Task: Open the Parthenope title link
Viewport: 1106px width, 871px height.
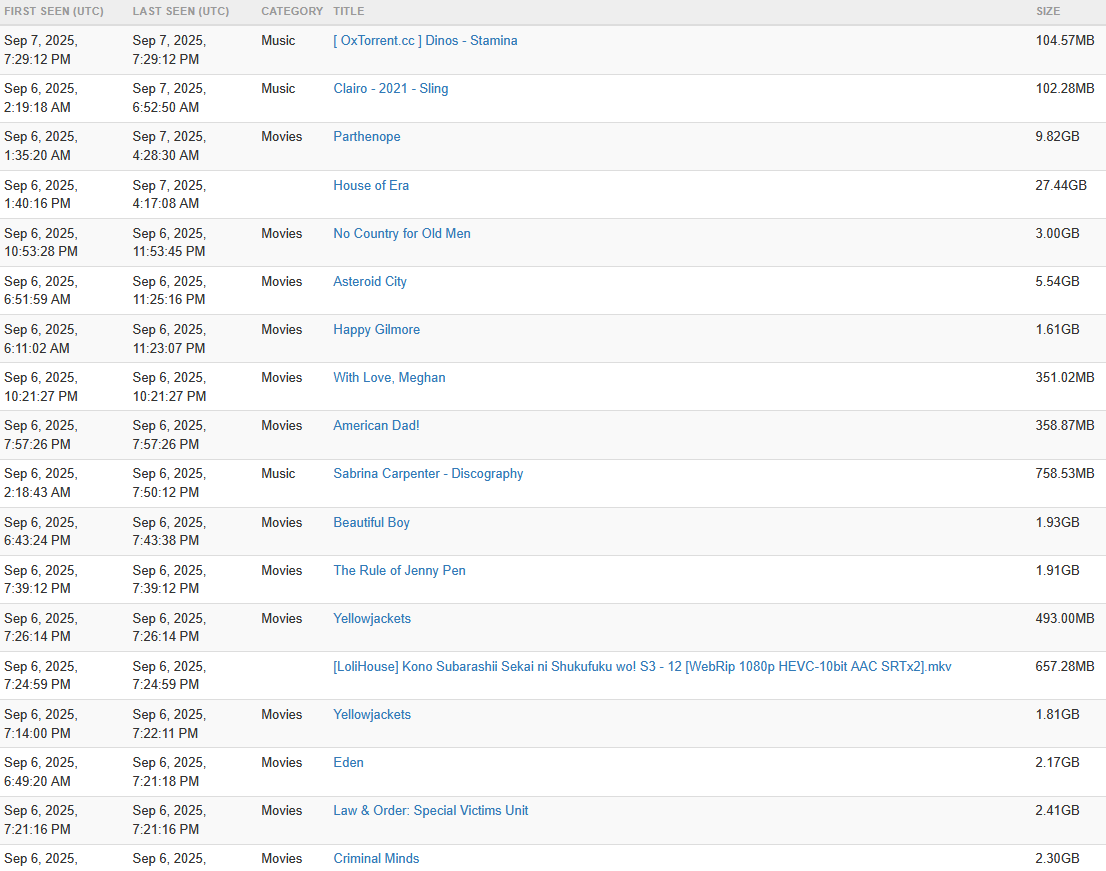Action: click(367, 137)
